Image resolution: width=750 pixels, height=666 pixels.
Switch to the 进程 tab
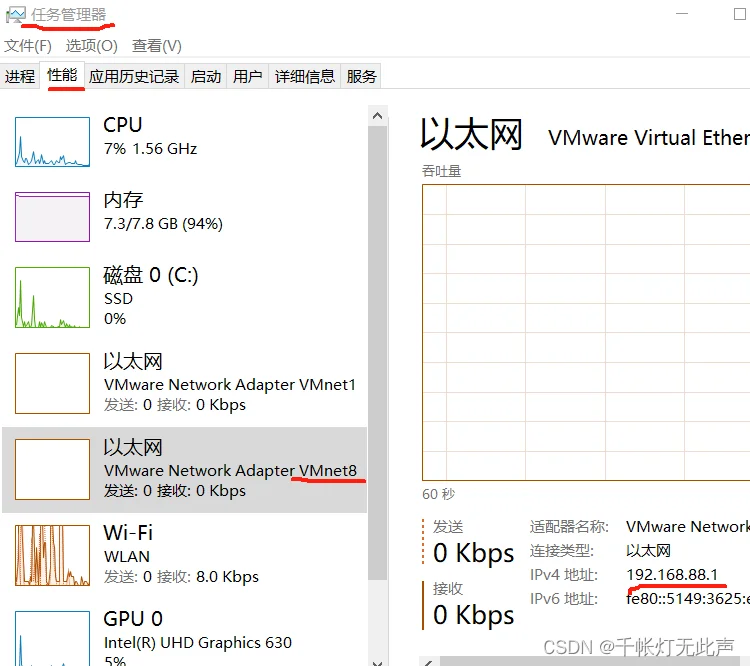pos(20,77)
